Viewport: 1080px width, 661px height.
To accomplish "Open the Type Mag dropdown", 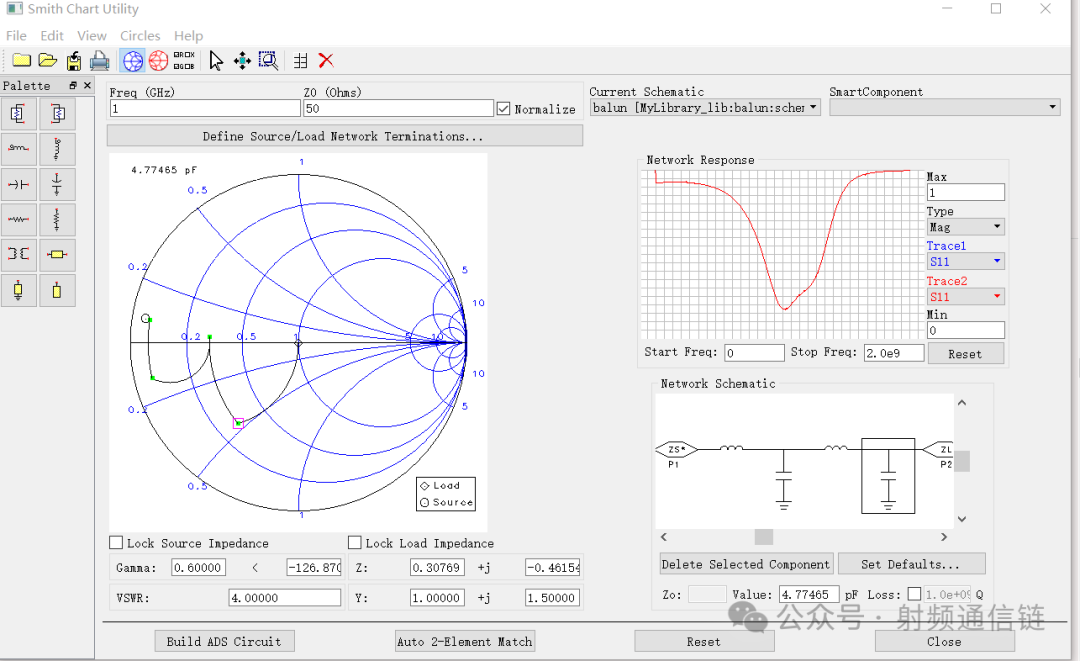I will [965, 227].
